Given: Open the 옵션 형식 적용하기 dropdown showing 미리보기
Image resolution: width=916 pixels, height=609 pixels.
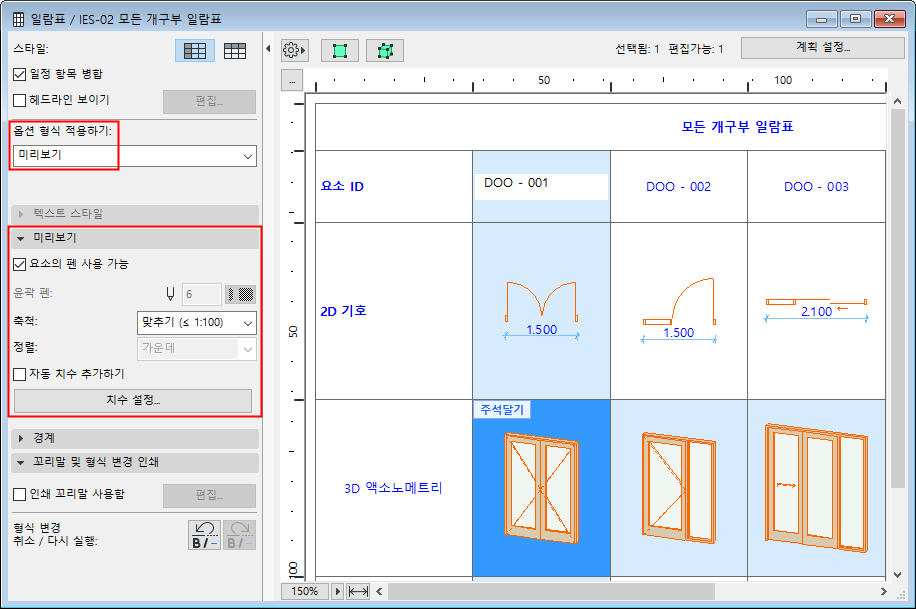Looking at the screenshot, I should pos(134,156).
